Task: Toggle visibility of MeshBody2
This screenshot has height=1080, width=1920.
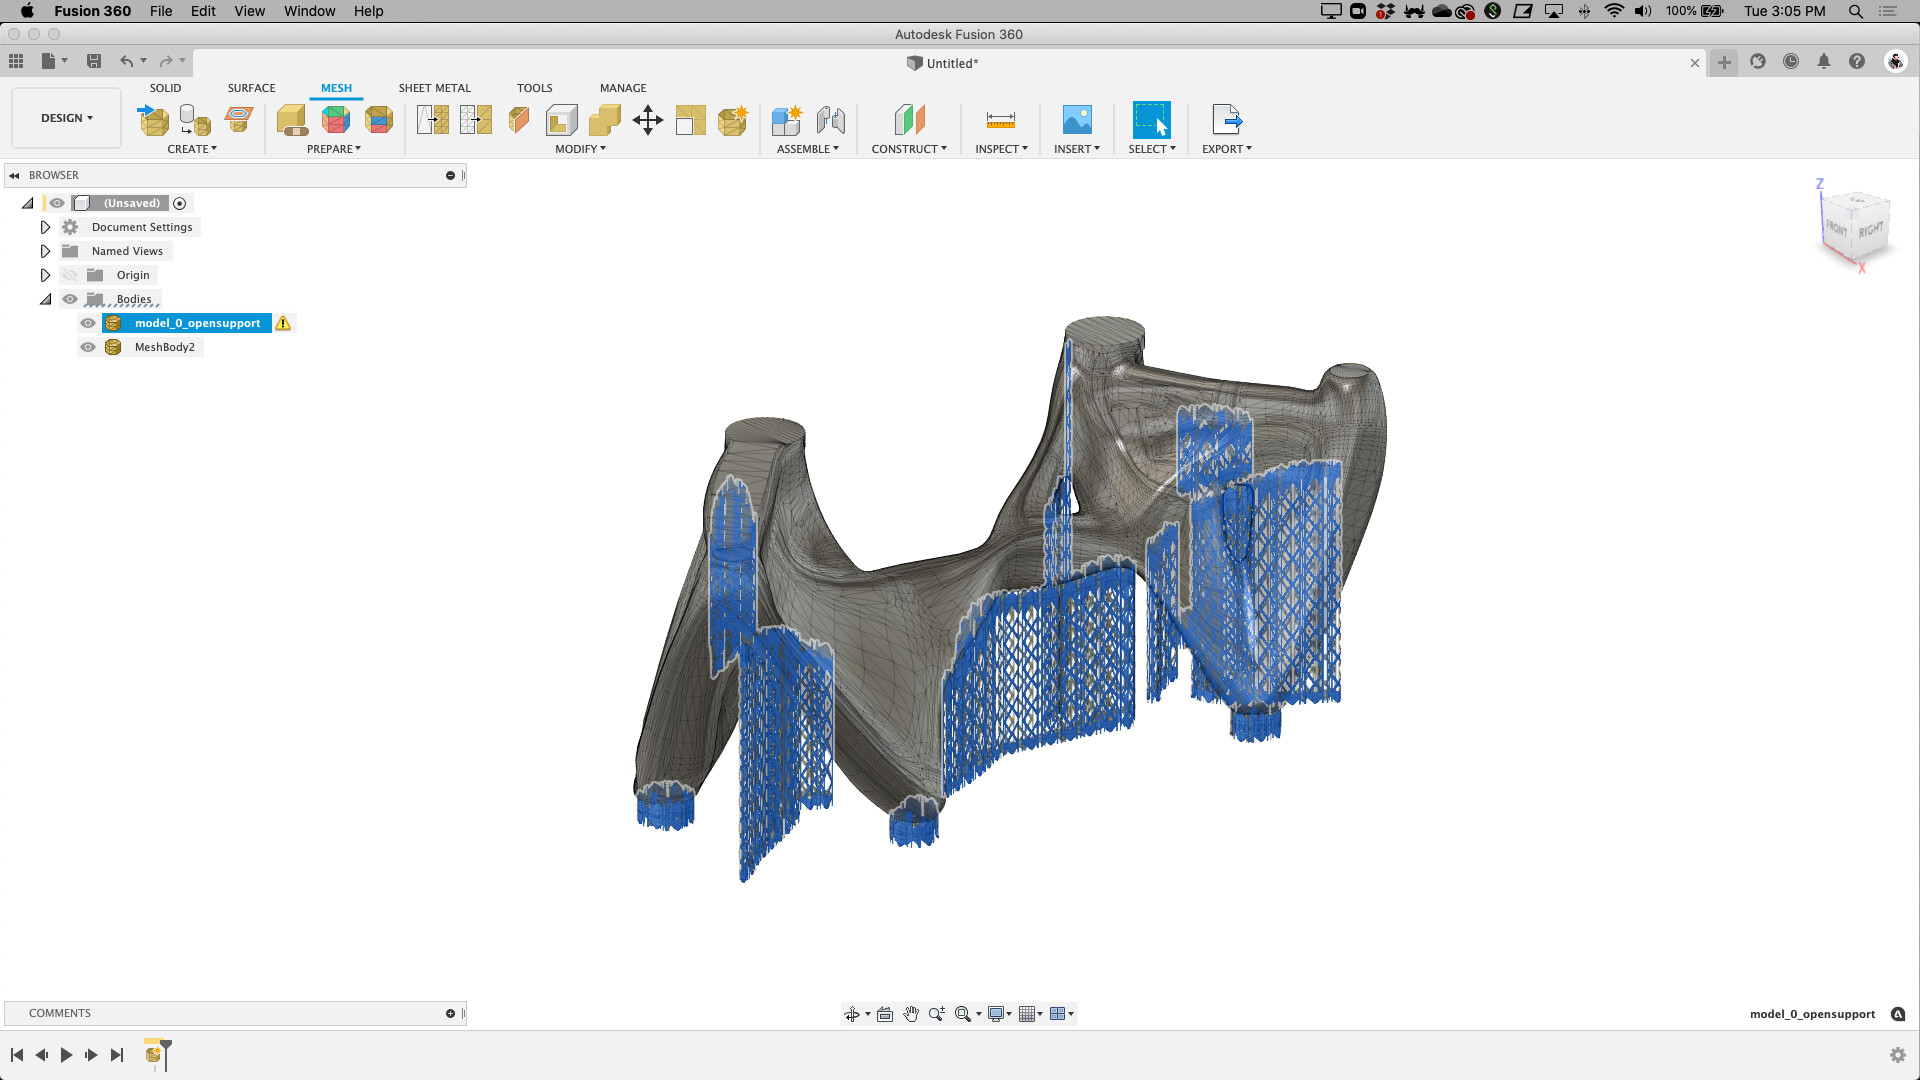Action: click(88, 347)
